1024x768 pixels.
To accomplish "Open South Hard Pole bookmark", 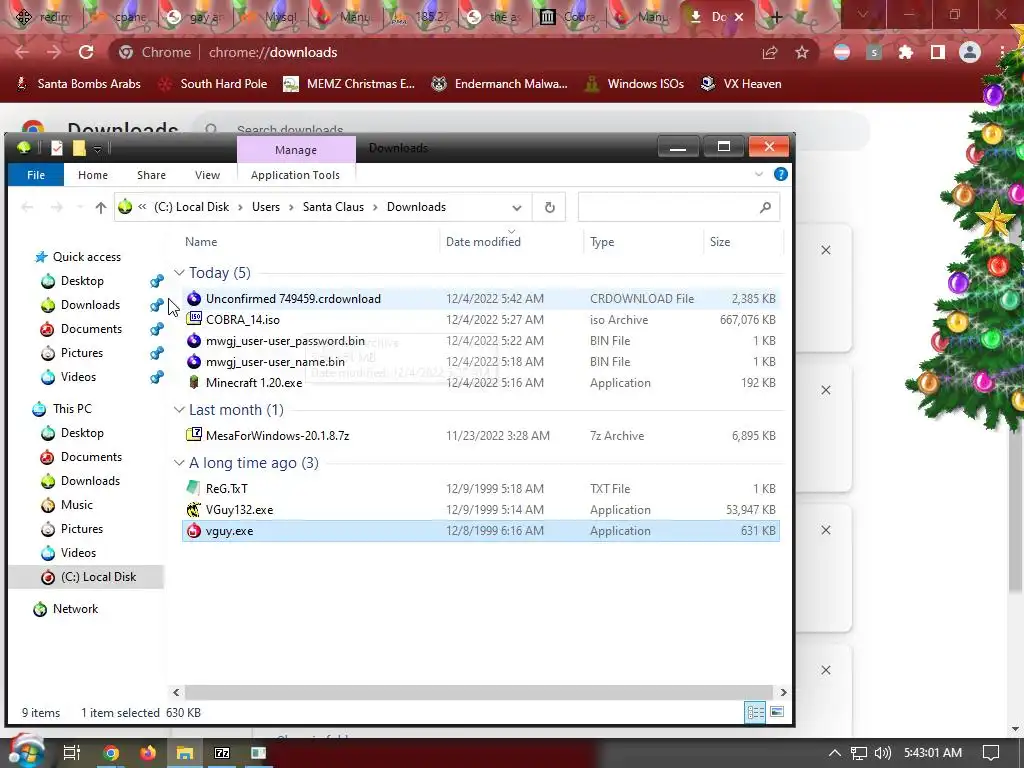I will [213, 84].
